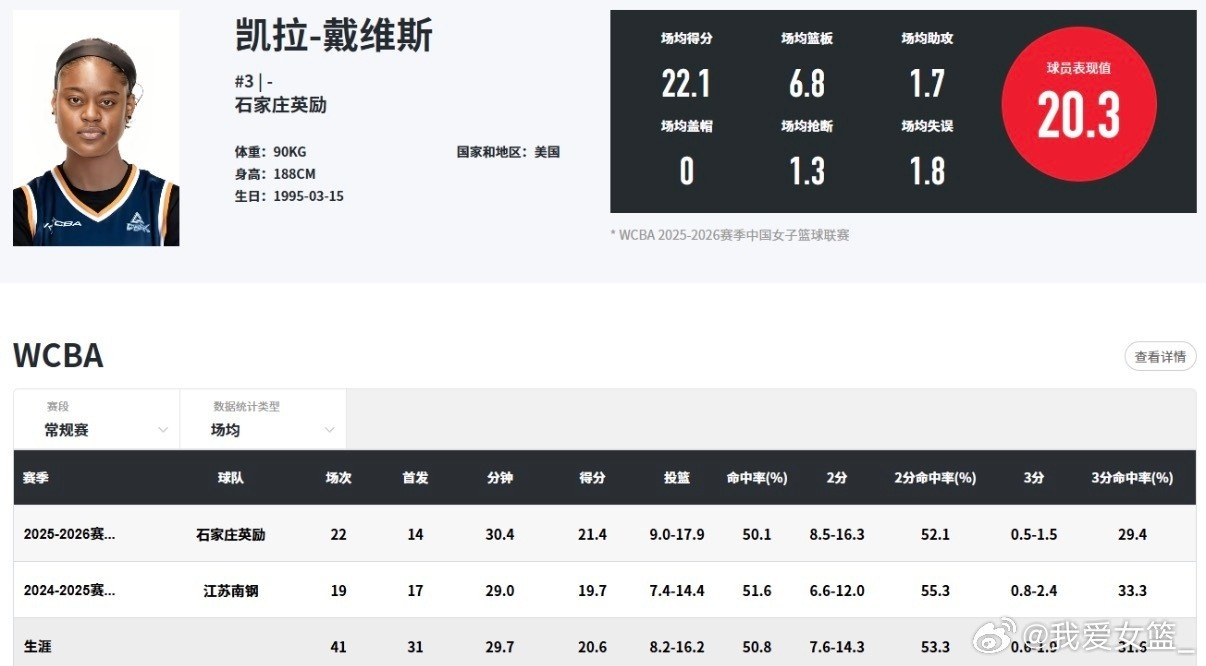Click the 查看详情 button

[x=1160, y=357]
